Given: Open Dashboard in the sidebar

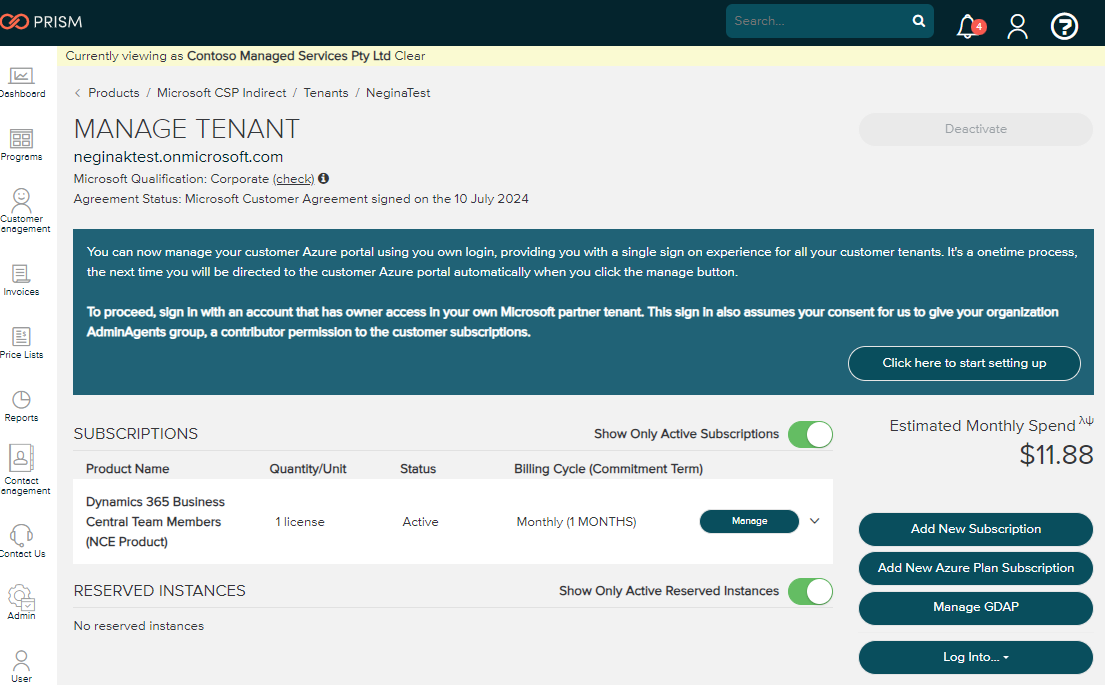Looking at the screenshot, I should [x=22, y=82].
